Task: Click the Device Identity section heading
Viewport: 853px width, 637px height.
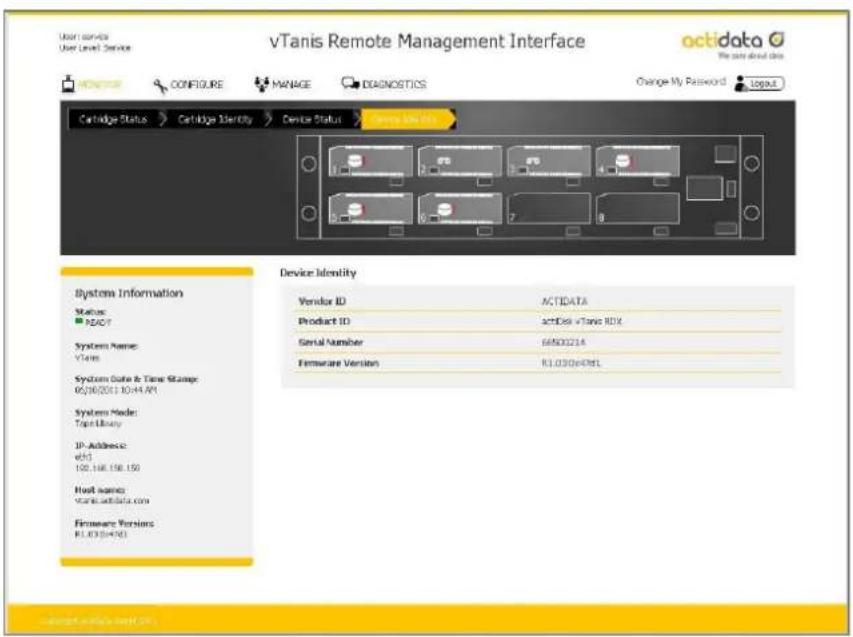Action: coord(318,273)
